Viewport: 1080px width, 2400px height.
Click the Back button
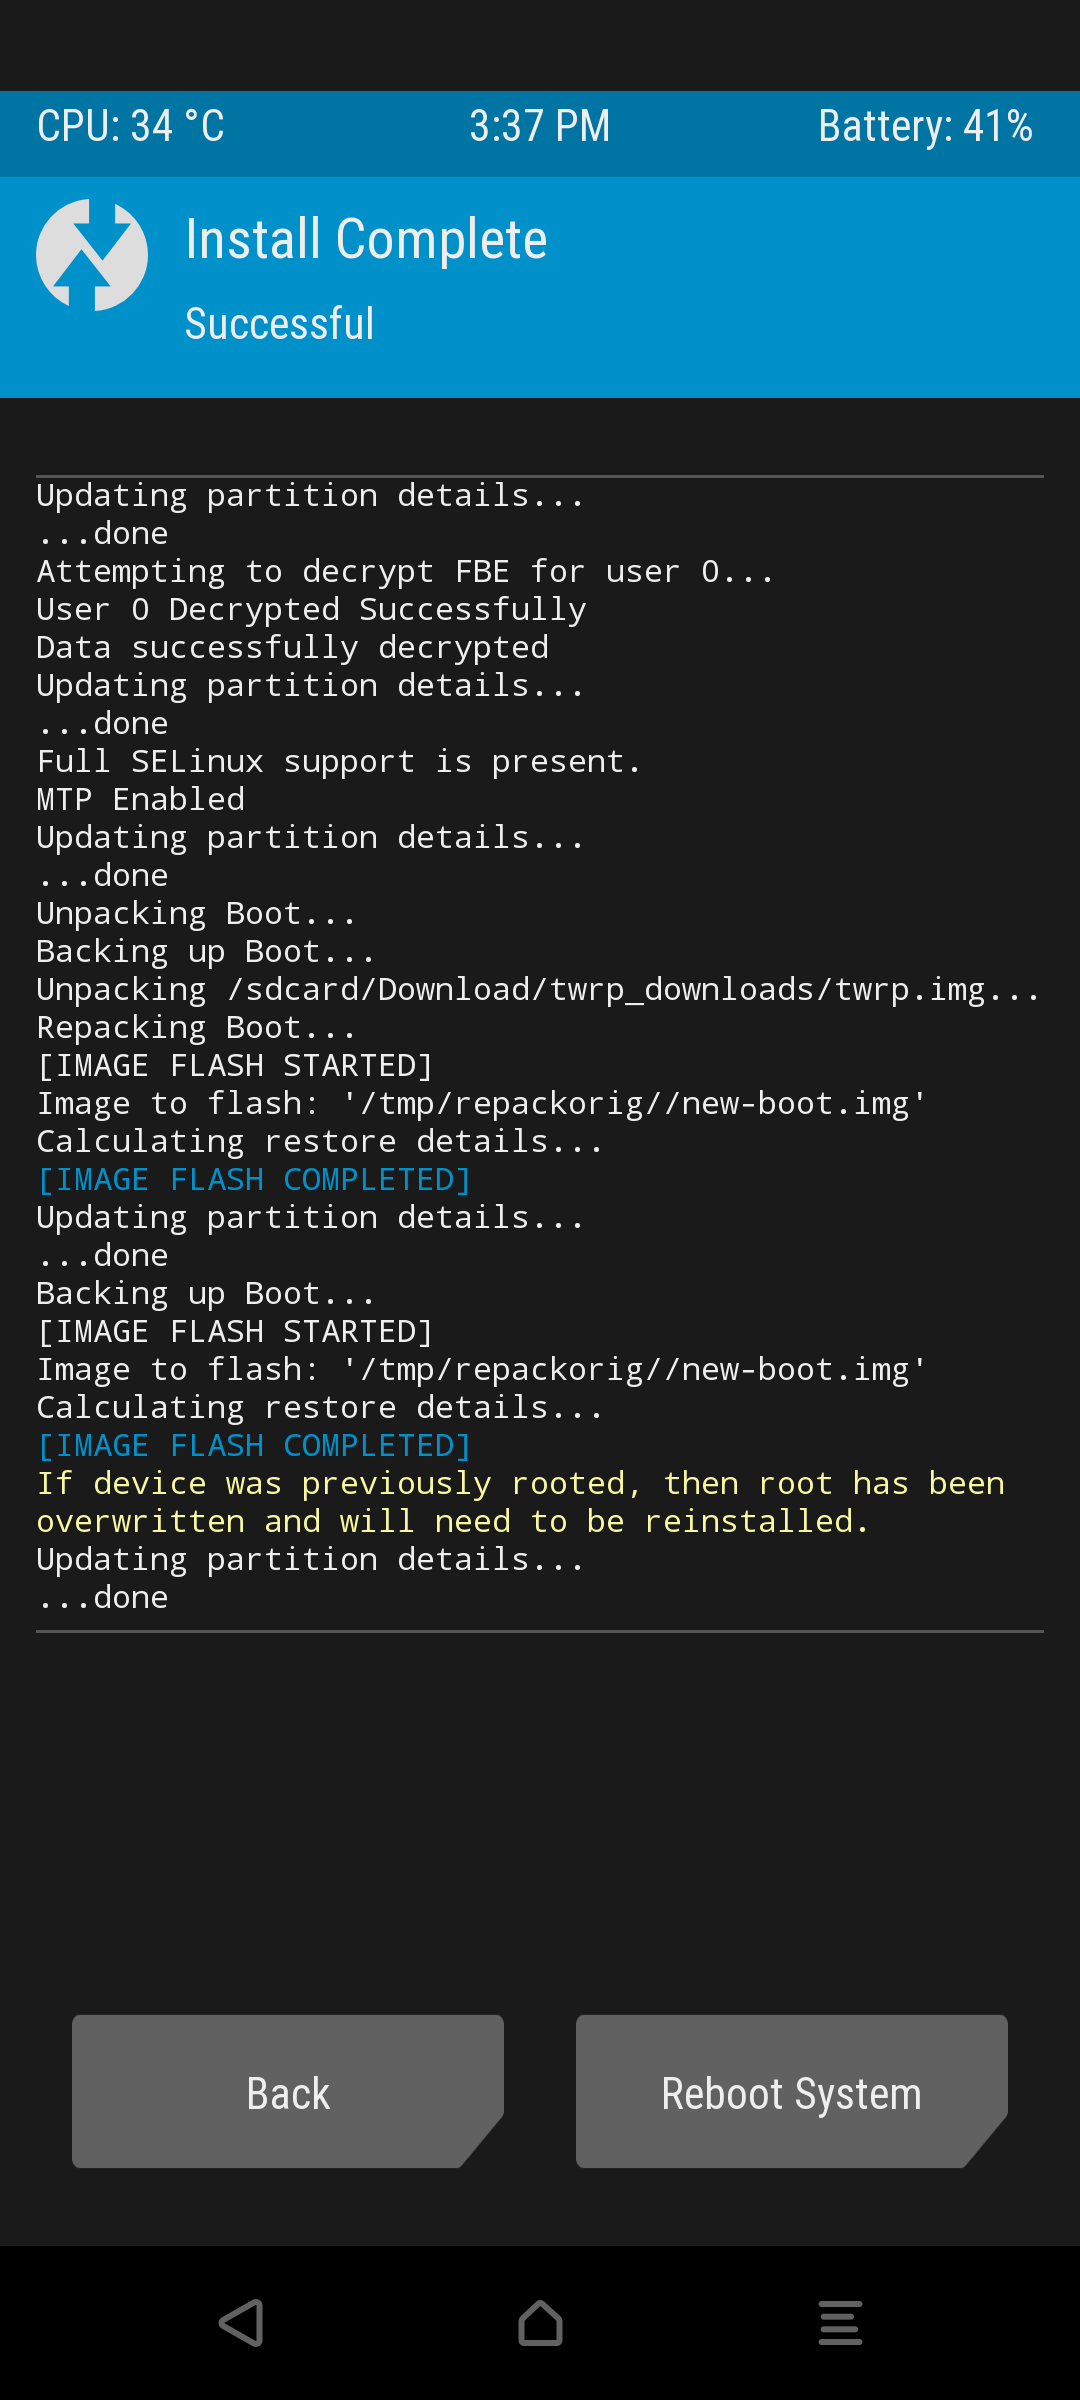pos(288,2091)
